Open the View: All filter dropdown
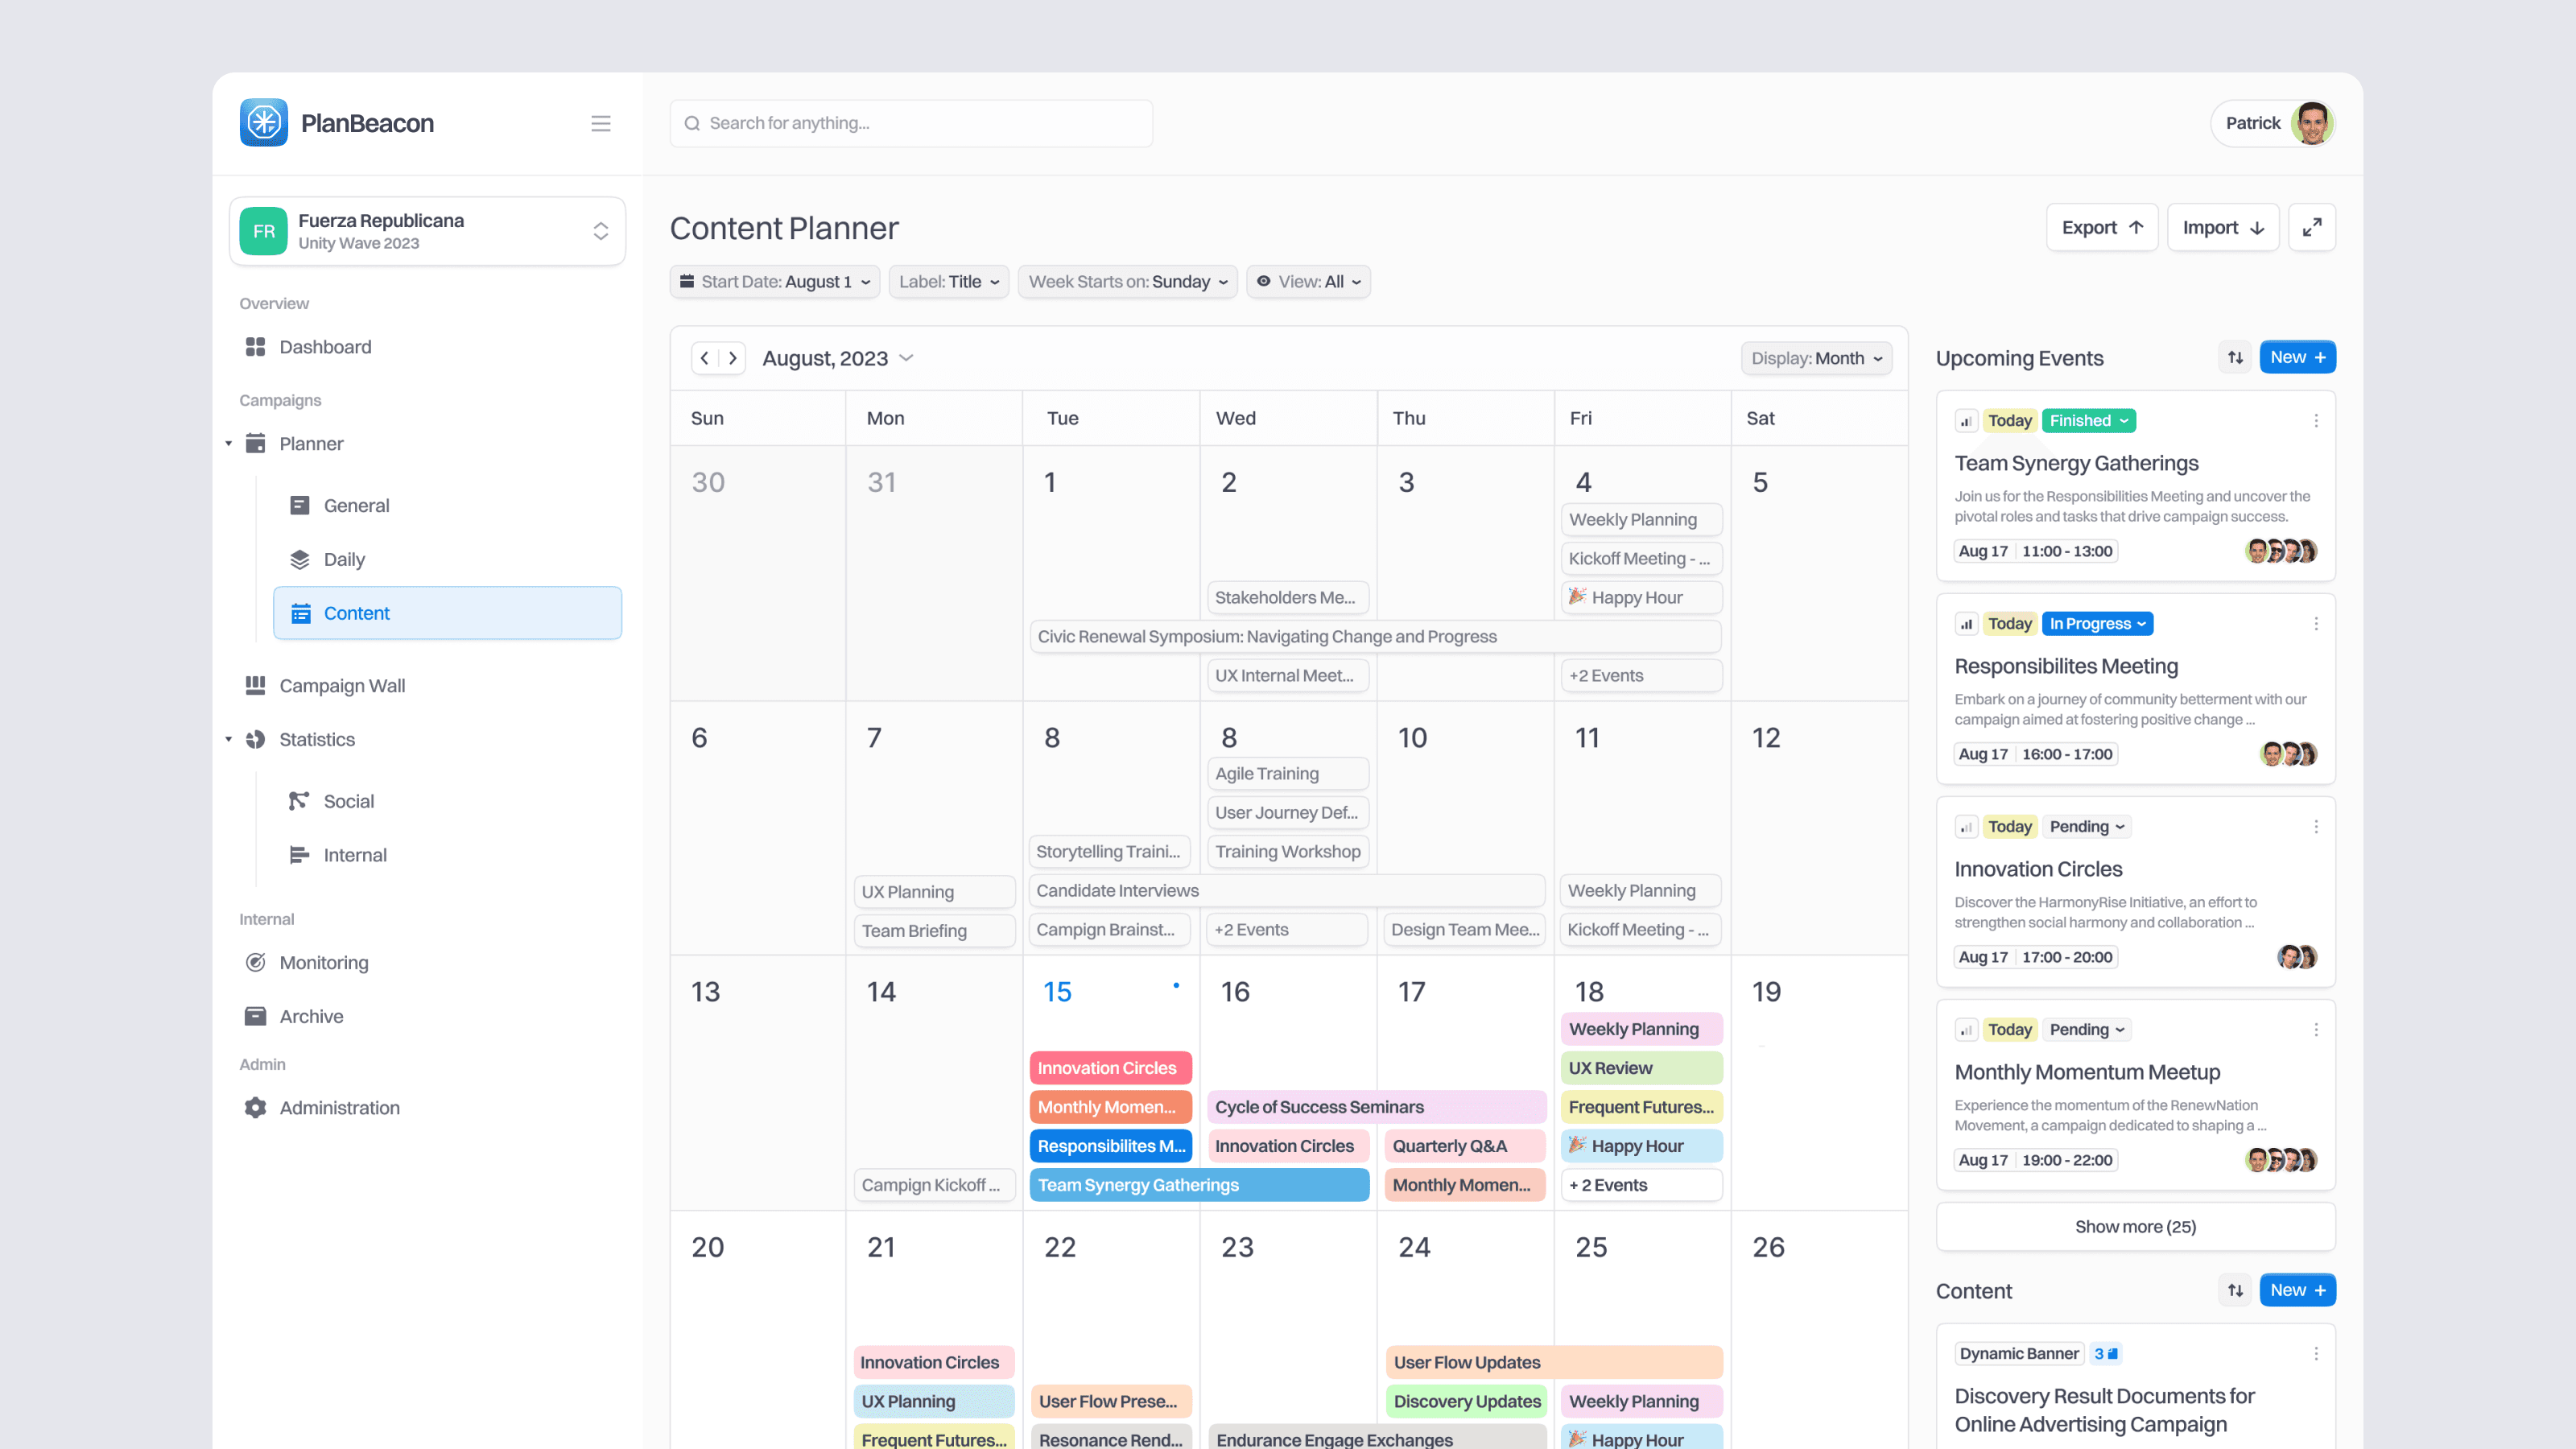Viewport: 2576px width, 1449px height. coord(1308,281)
